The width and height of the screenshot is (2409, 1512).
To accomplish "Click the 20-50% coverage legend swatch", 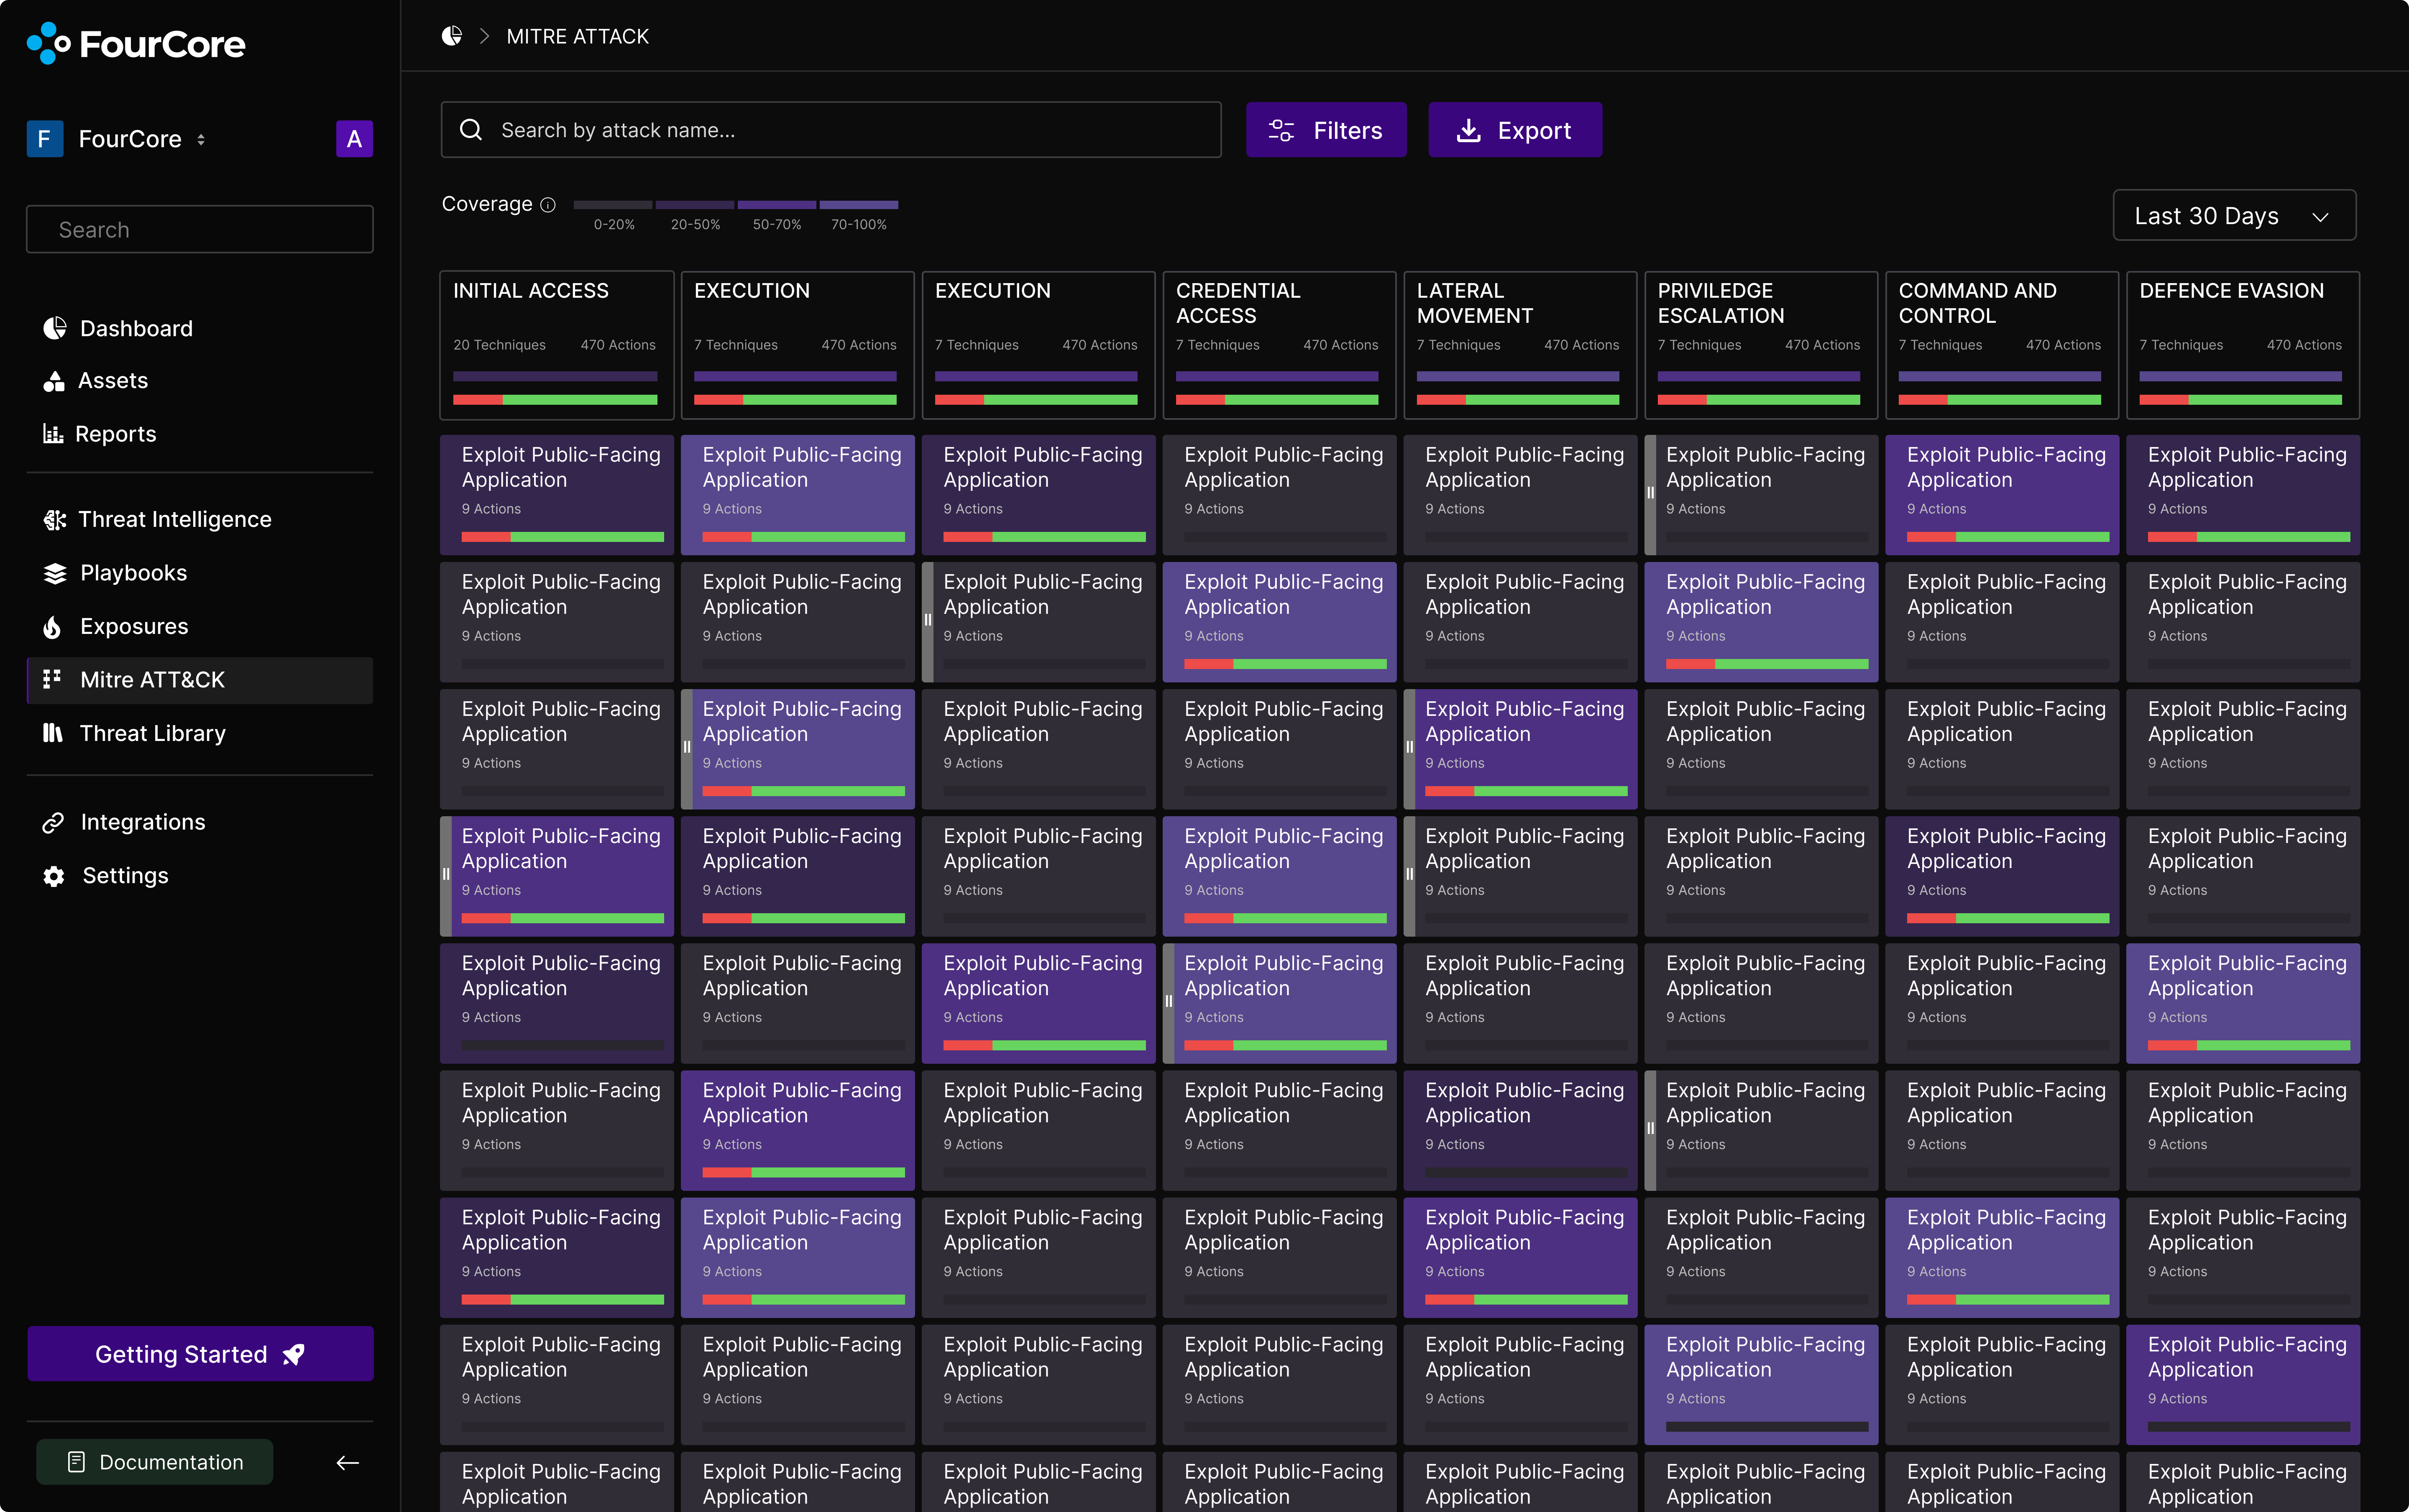I will click(x=695, y=205).
